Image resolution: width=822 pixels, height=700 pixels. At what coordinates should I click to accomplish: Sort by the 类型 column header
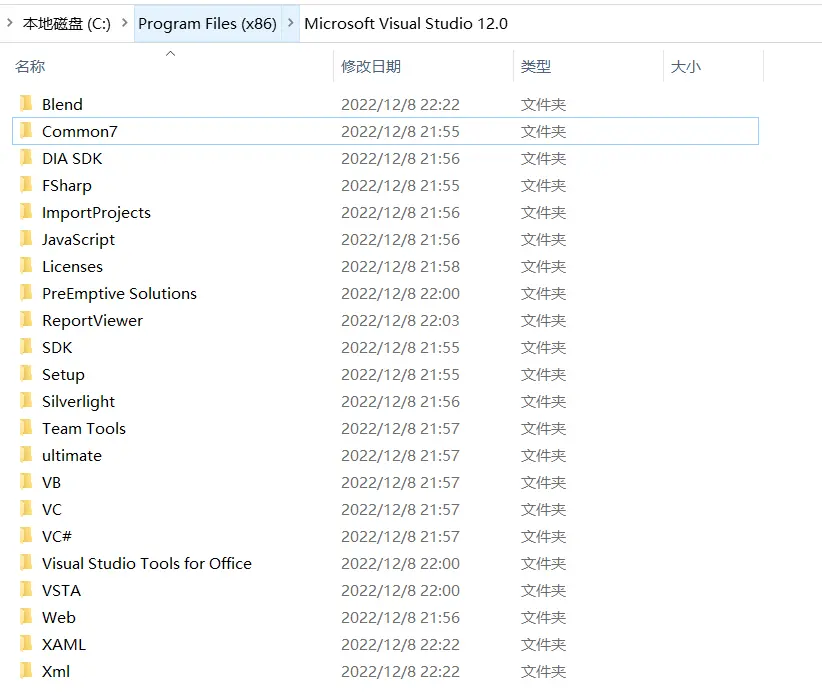(536, 67)
